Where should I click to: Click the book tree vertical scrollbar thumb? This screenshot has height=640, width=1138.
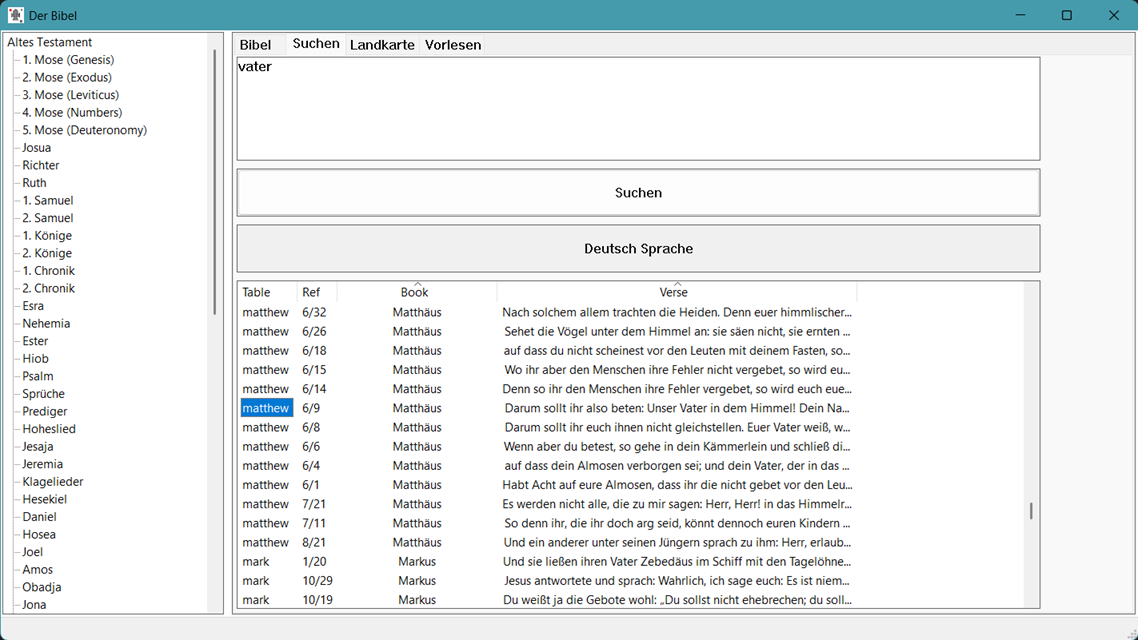(215, 181)
